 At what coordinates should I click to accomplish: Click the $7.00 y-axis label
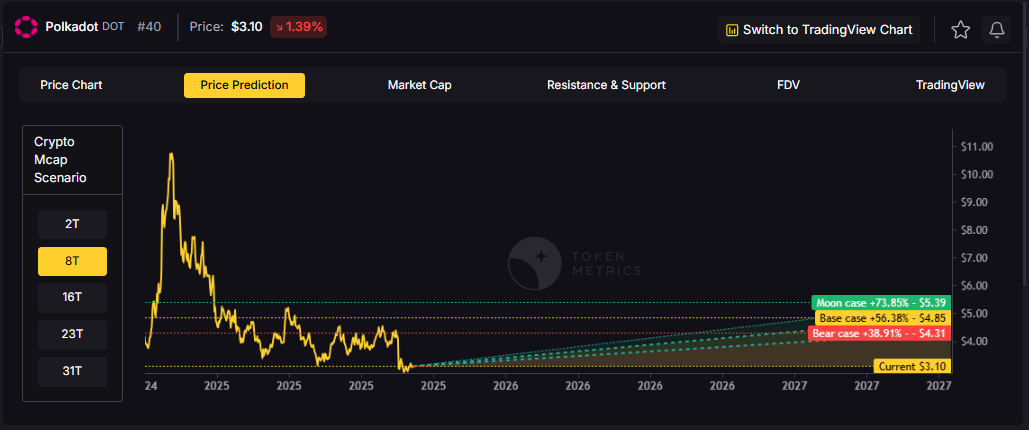(x=976, y=258)
